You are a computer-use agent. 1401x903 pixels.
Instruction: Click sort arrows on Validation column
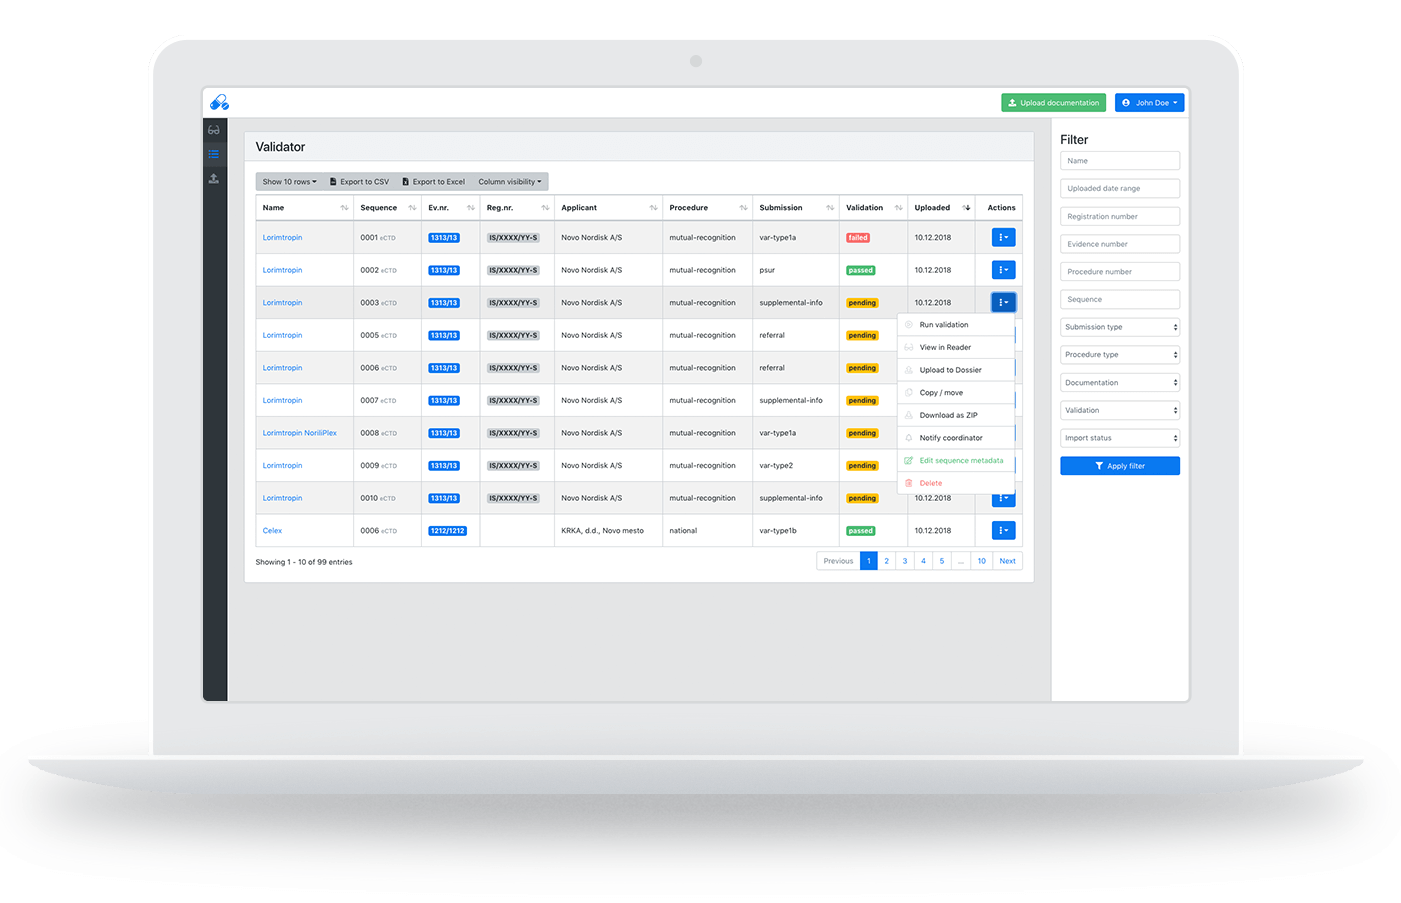click(898, 208)
